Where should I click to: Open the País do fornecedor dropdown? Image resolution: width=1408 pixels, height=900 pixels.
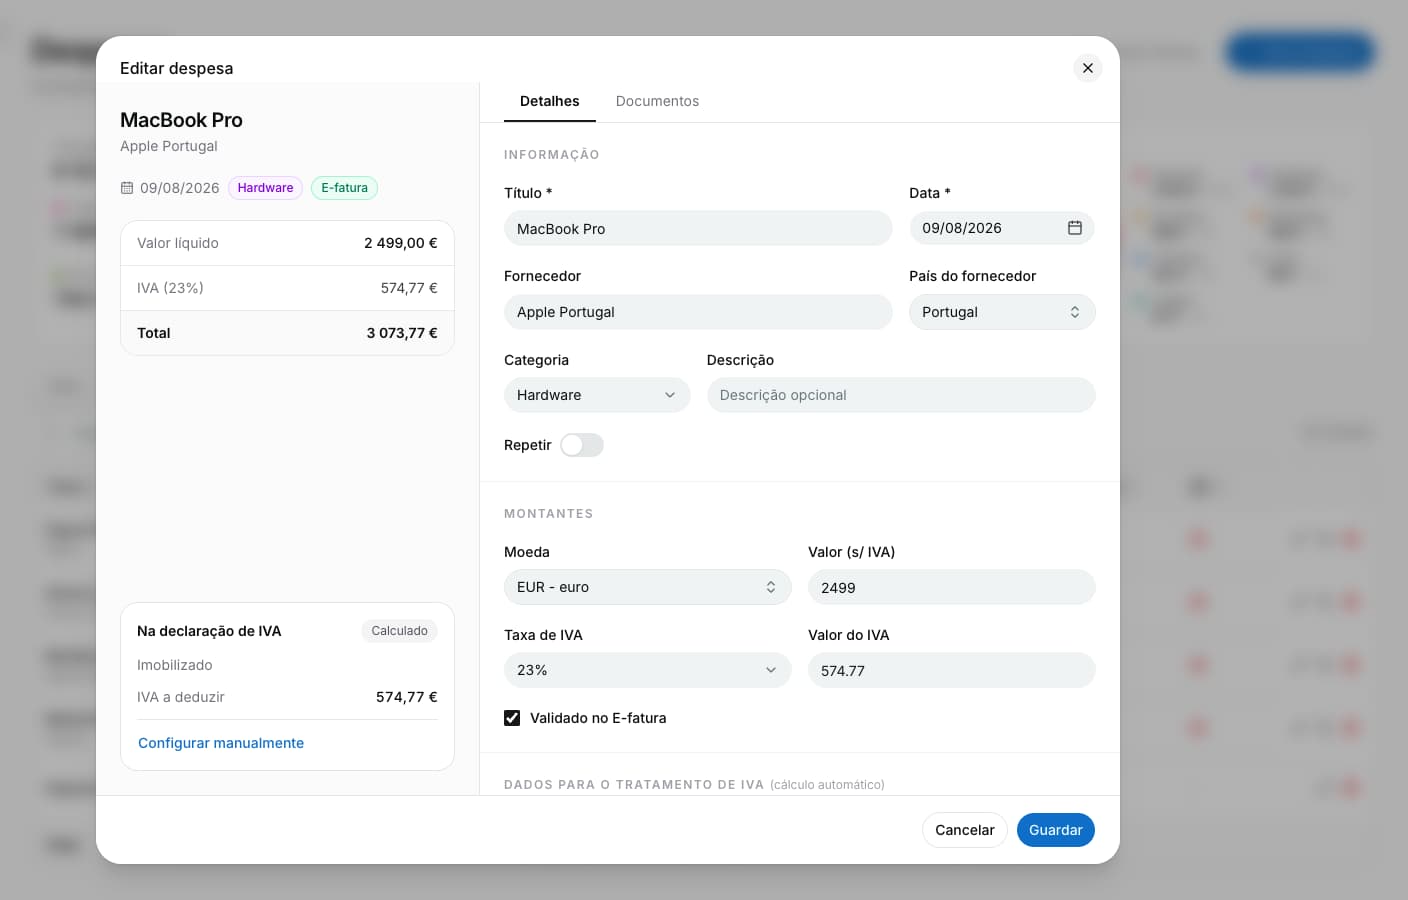click(x=1002, y=312)
